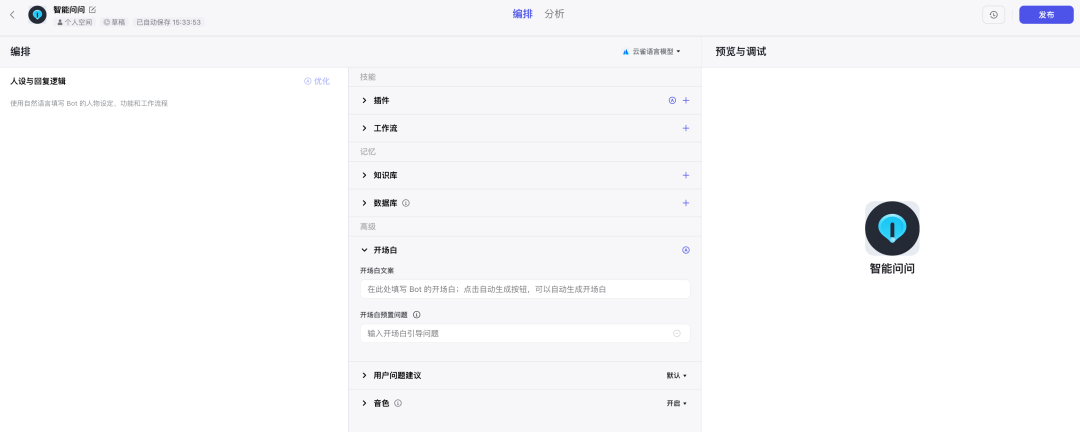Go back using the left arrow
Image resolution: width=1080 pixels, height=432 pixels.
[x=12, y=14]
